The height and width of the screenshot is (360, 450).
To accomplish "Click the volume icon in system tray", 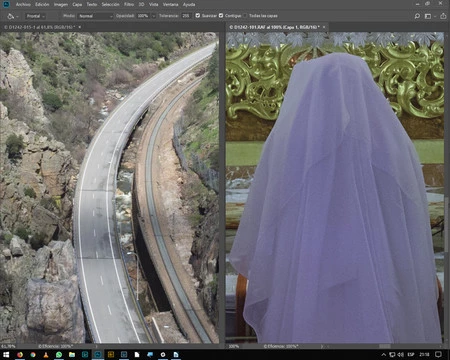I will [400, 355].
